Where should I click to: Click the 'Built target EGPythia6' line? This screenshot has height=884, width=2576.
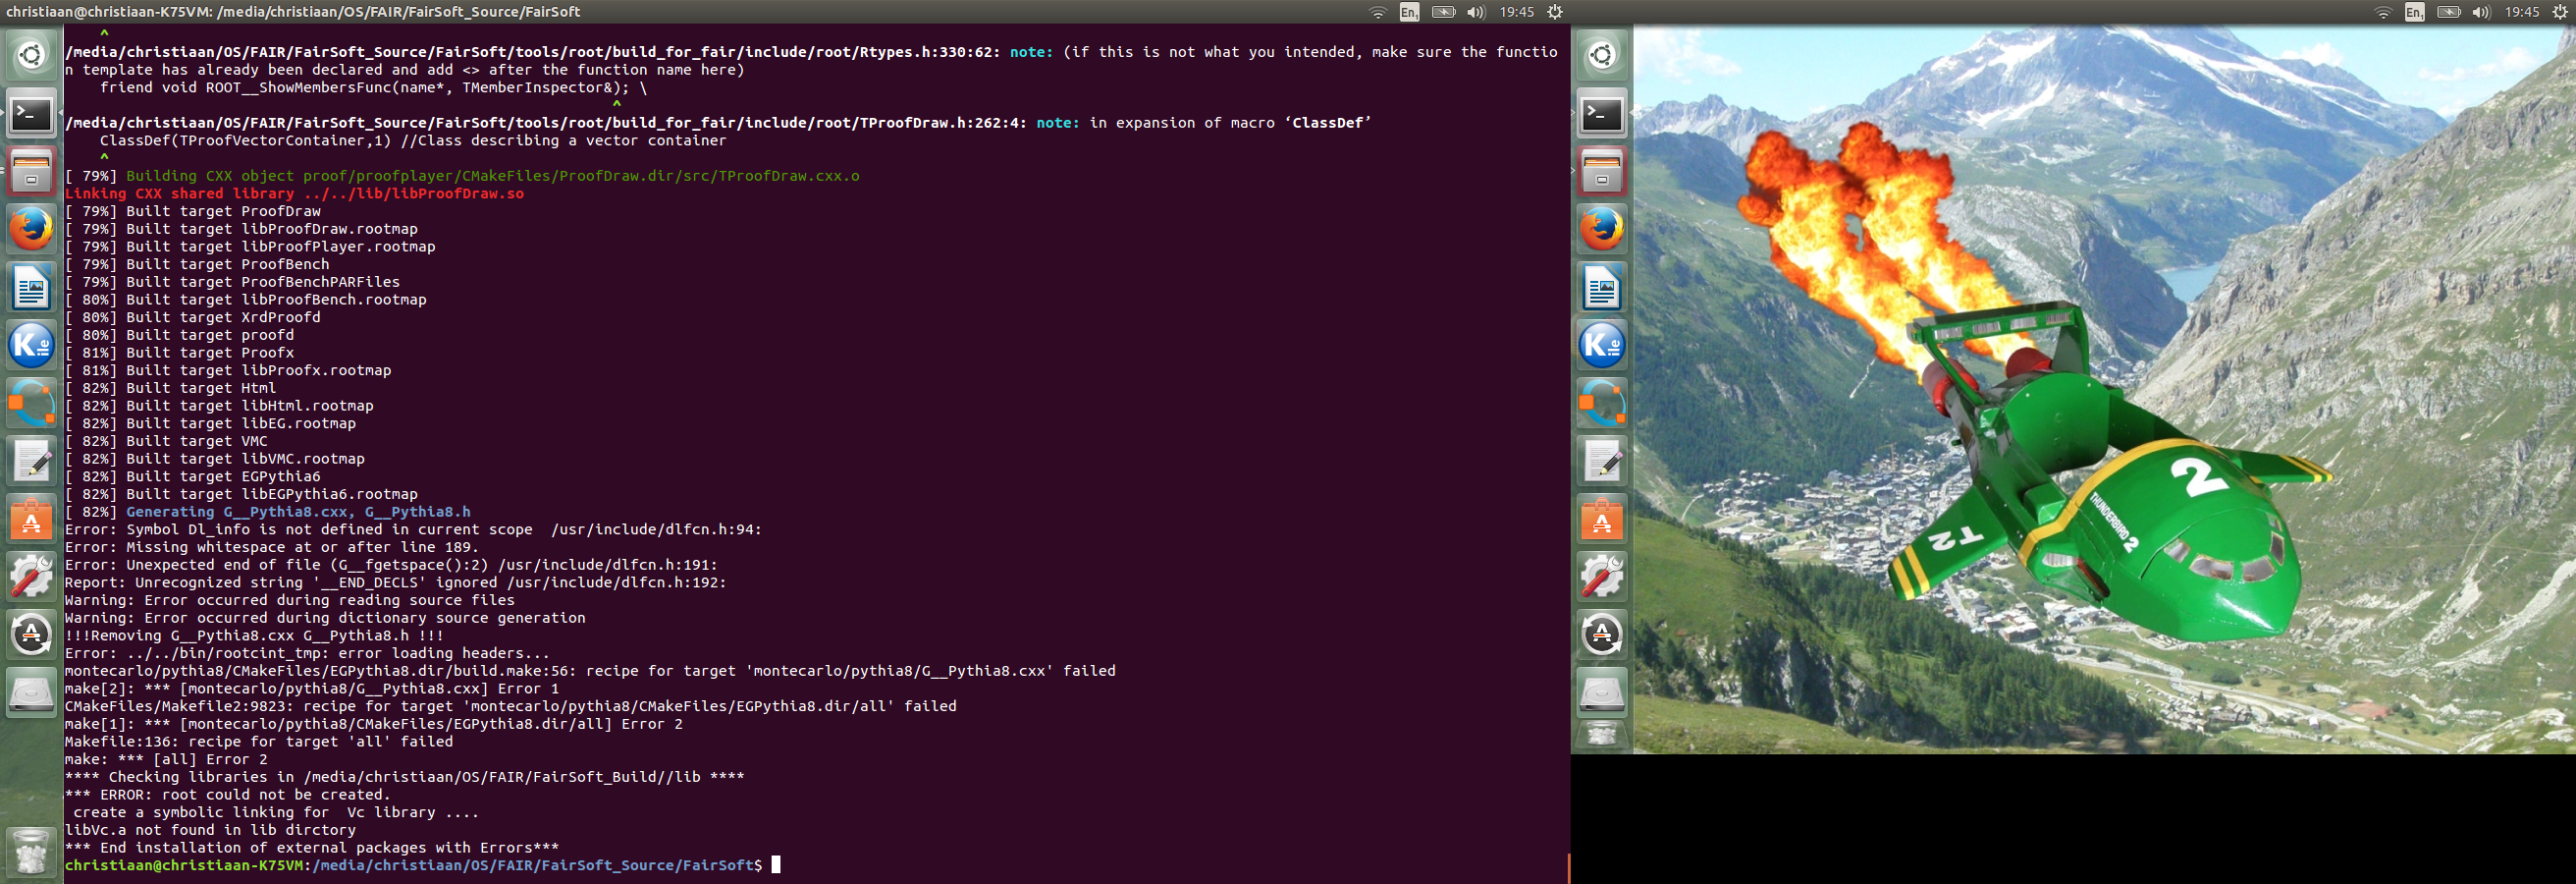point(193,477)
